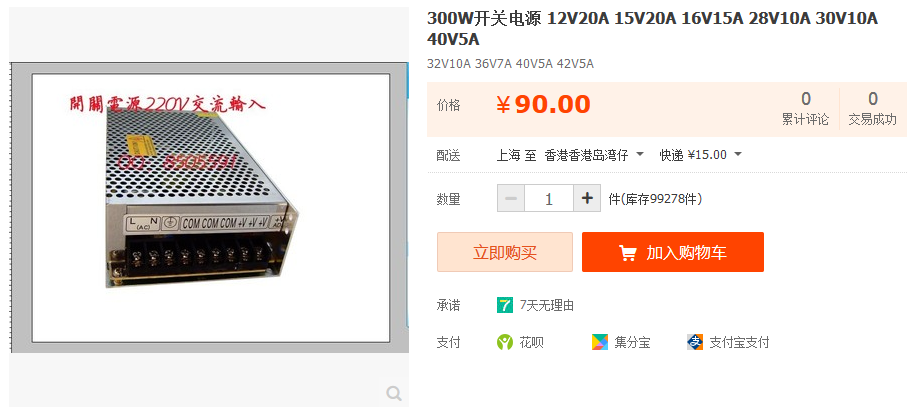Click the 支付宝支付 payment label
This screenshot has width=911, height=407.
[x=739, y=343]
